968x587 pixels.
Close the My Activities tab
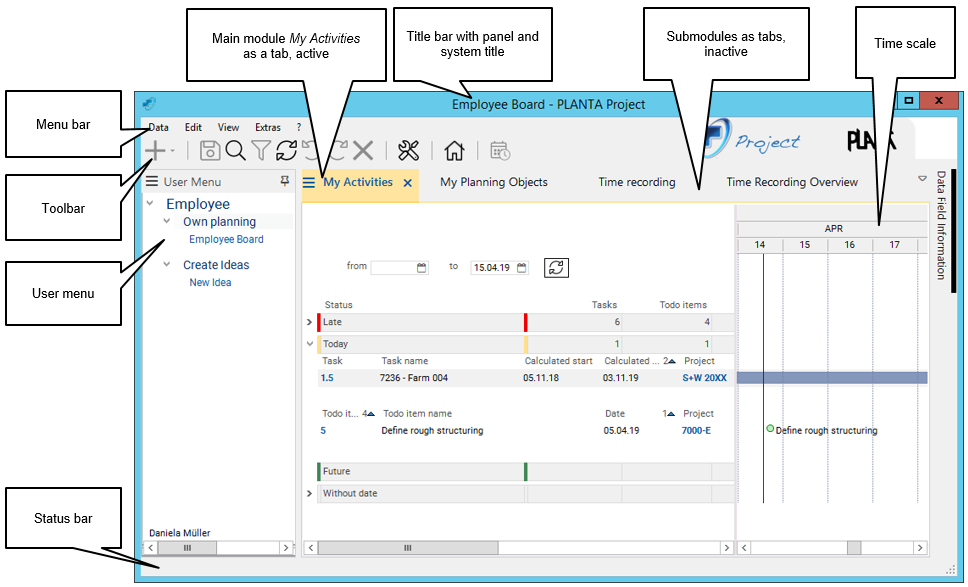[407, 183]
